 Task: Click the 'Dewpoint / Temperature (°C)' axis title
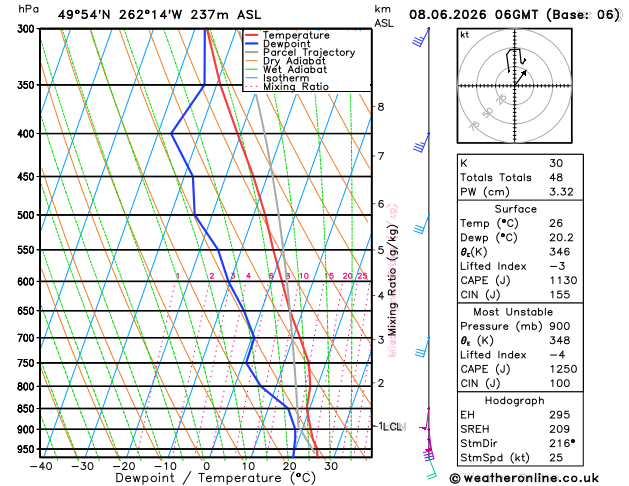tap(215, 478)
